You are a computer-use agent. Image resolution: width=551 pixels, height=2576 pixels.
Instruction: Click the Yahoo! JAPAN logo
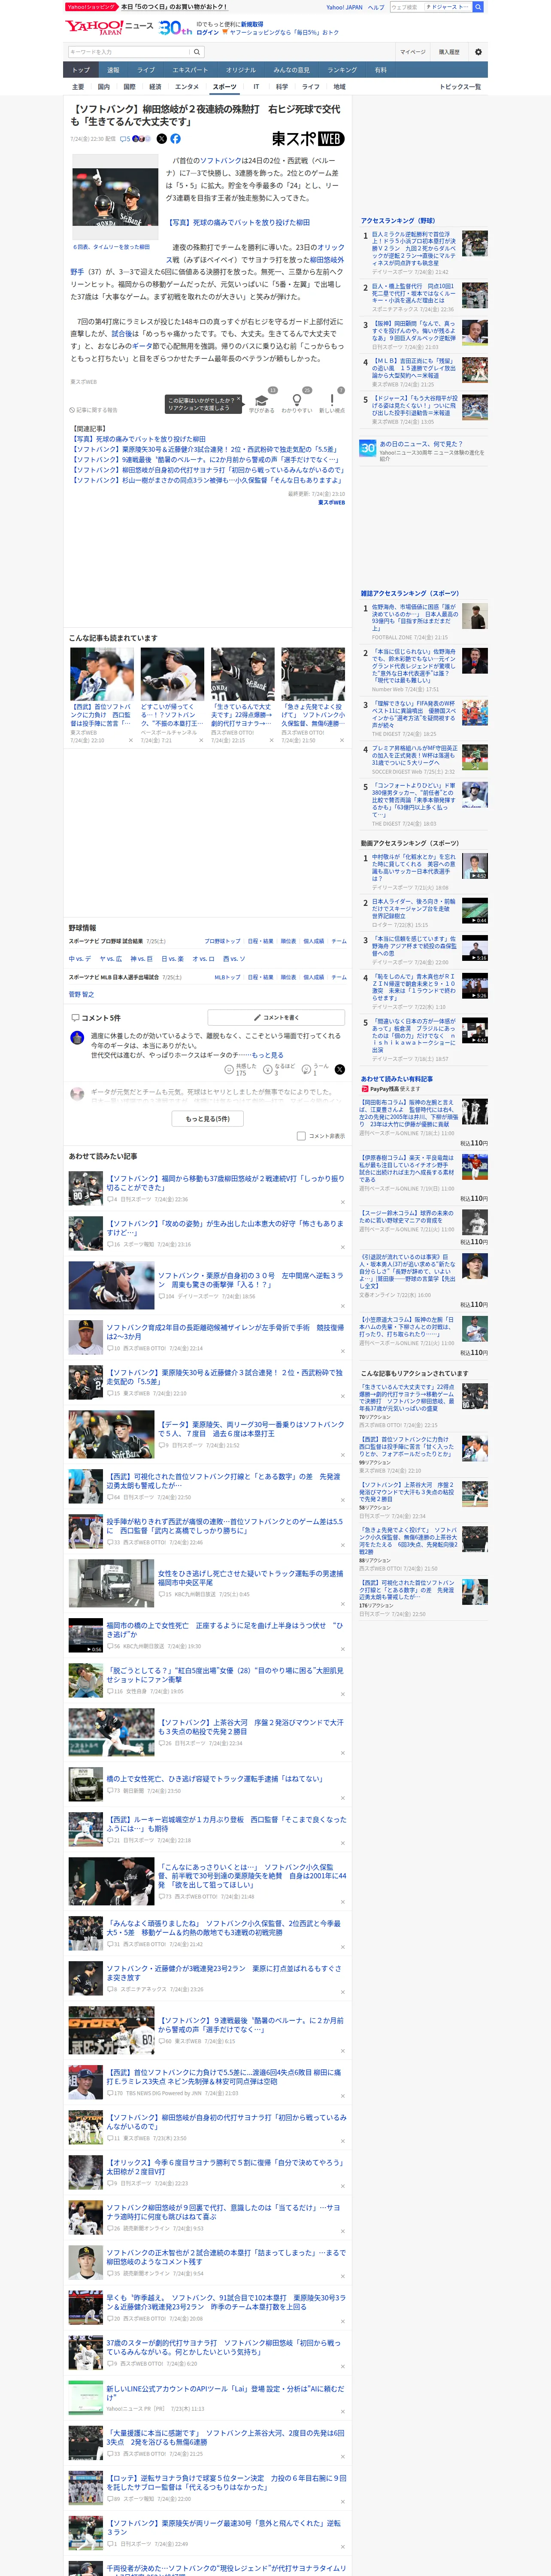point(94,27)
